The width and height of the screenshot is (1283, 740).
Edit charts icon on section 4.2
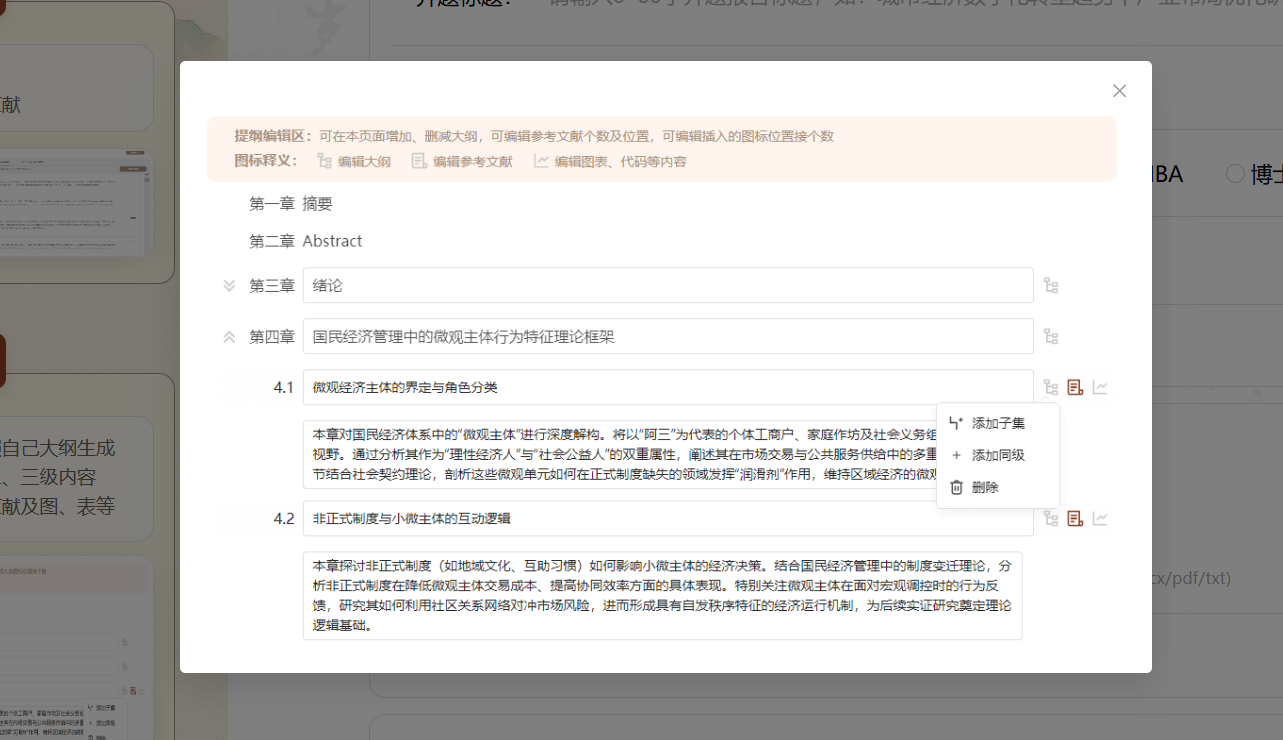pyautogui.click(x=1100, y=518)
